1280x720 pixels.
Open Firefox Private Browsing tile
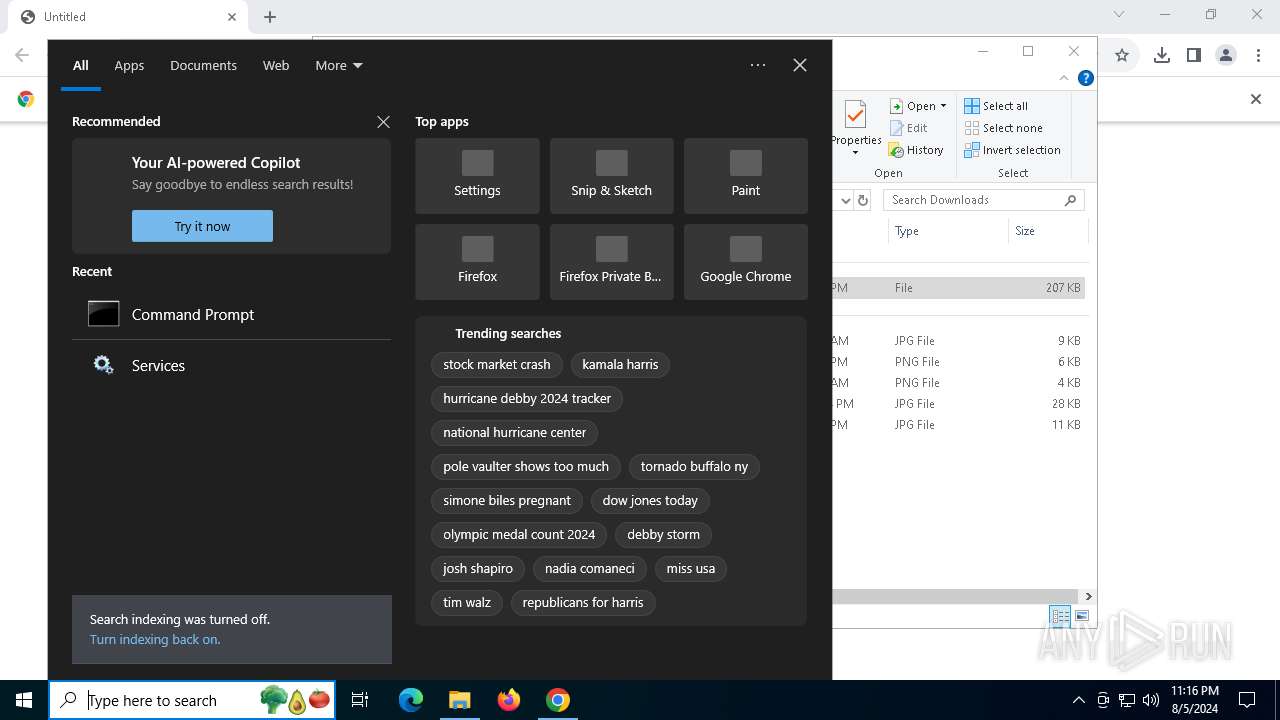(x=611, y=262)
